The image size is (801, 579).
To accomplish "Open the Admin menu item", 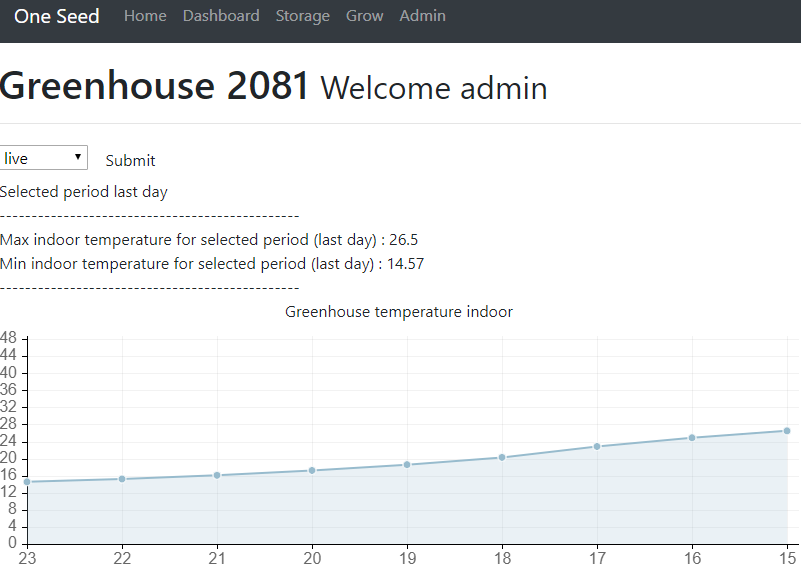I will pos(422,16).
